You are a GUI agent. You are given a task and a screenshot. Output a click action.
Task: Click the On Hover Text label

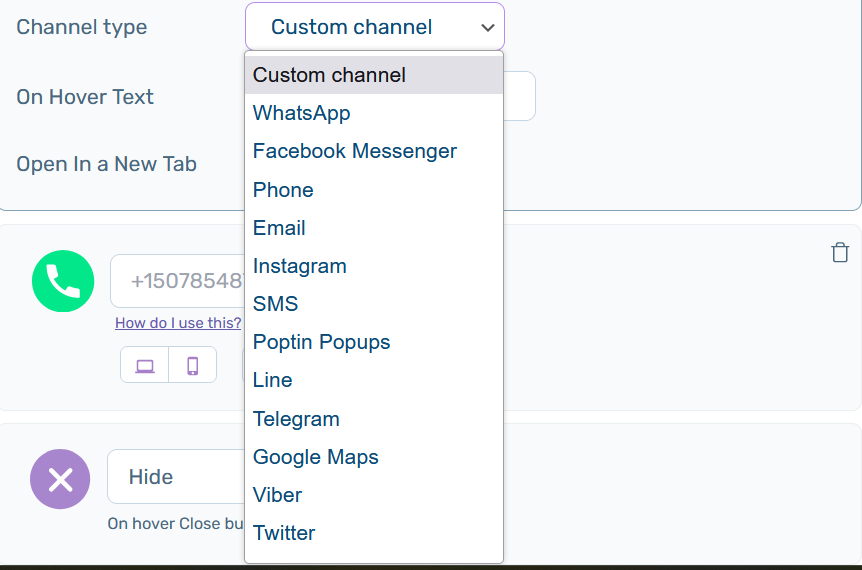coord(85,97)
